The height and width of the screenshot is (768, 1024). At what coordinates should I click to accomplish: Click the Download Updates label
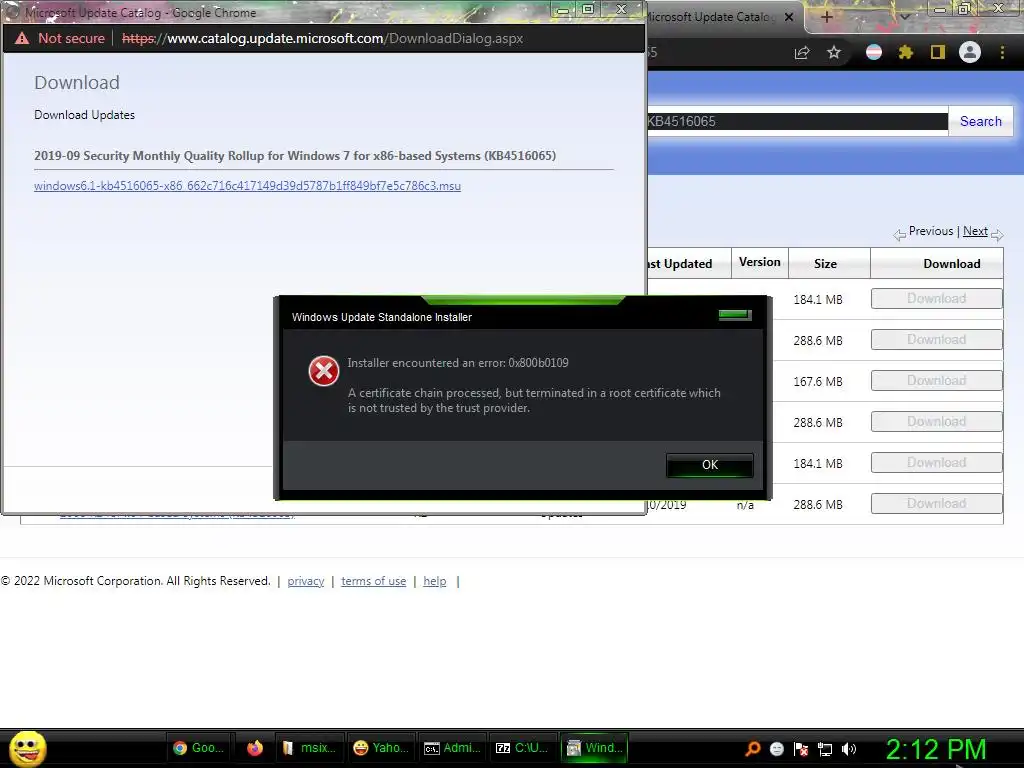click(84, 115)
